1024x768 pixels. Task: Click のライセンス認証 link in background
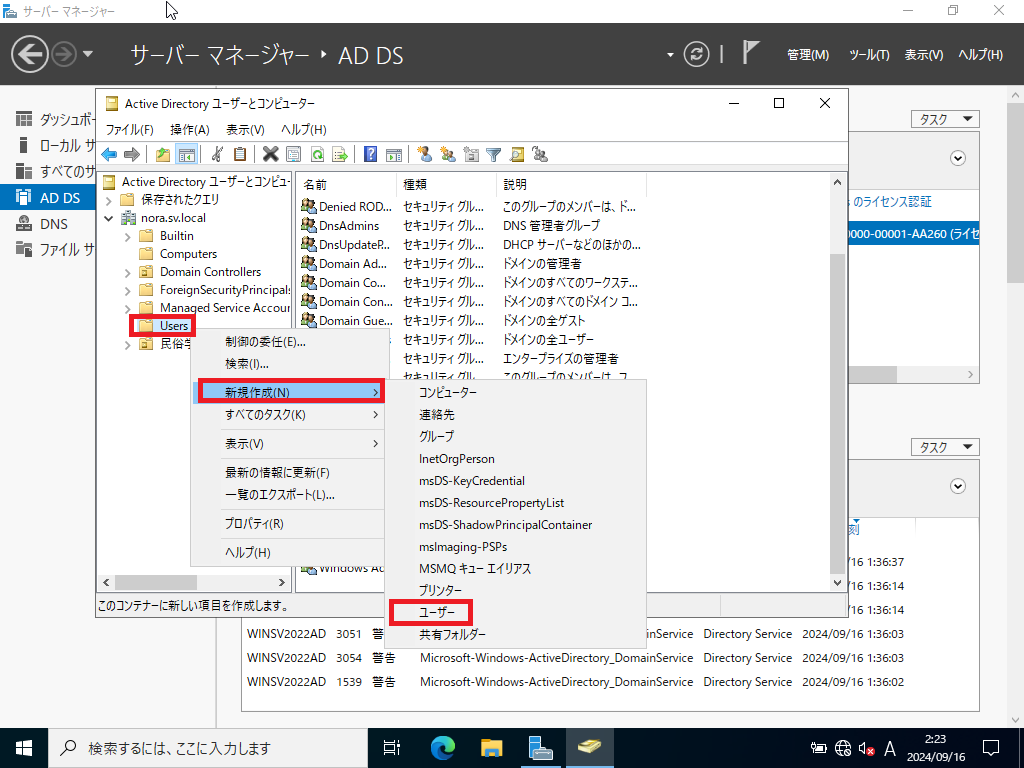(x=892, y=202)
